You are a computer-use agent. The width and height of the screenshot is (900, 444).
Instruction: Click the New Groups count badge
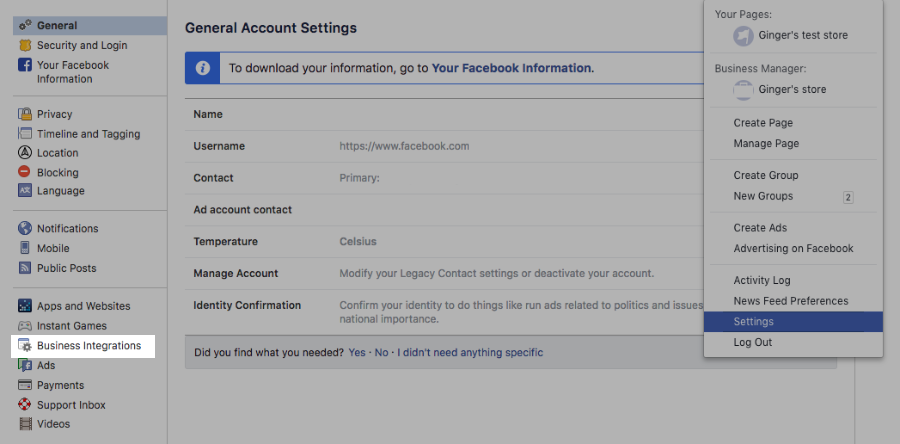click(x=848, y=197)
